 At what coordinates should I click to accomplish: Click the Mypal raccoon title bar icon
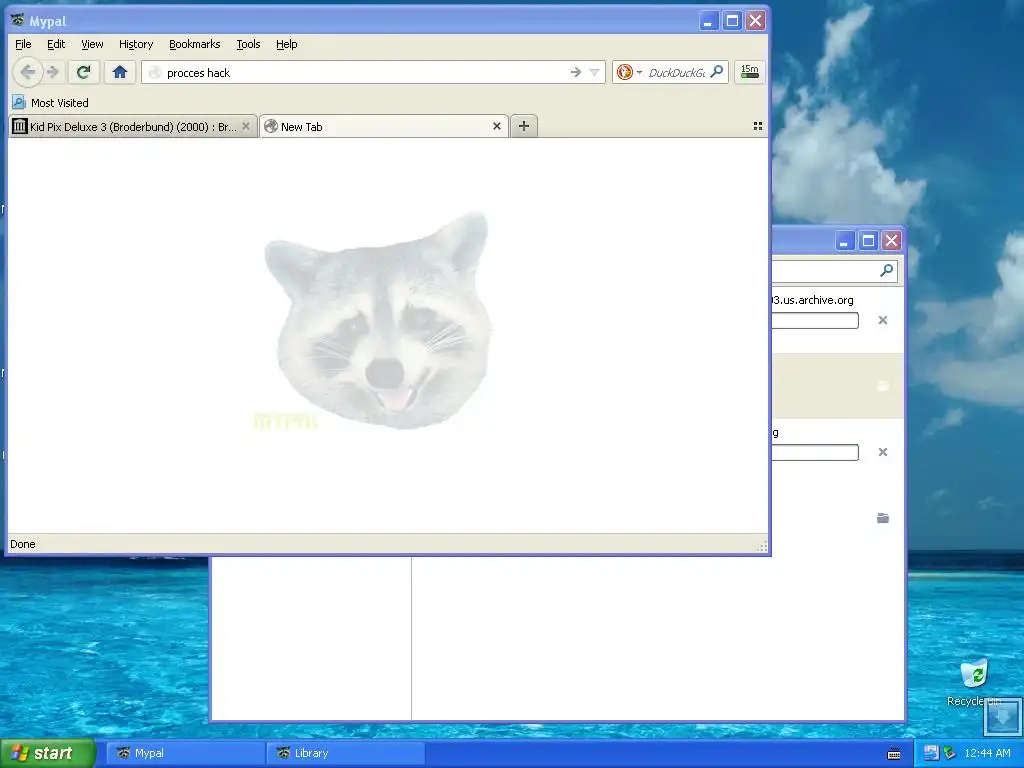coord(18,21)
